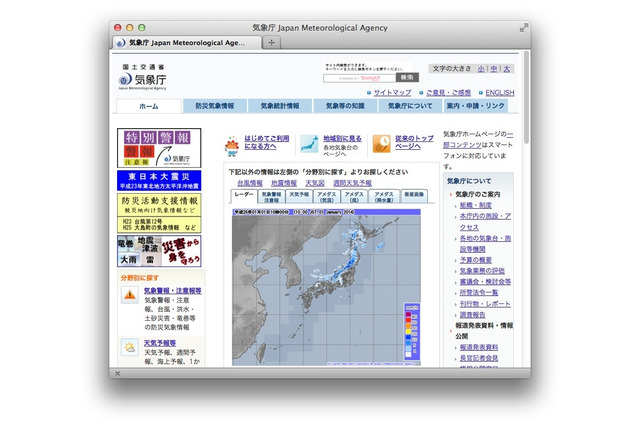Open the 天気予報等 link in the sidebar
The image size is (640, 426).
(x=160, y=343)
